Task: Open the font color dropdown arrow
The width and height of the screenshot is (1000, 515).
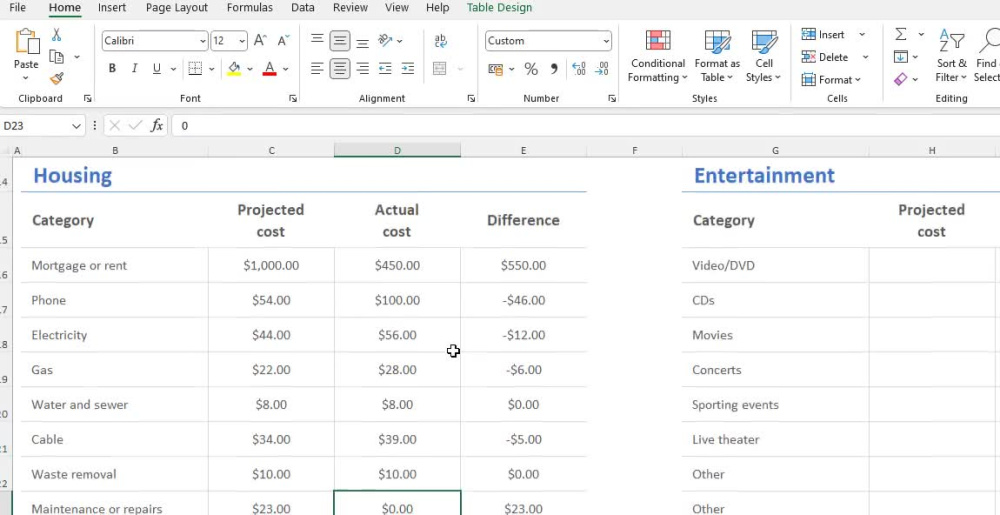Action: 286,69
